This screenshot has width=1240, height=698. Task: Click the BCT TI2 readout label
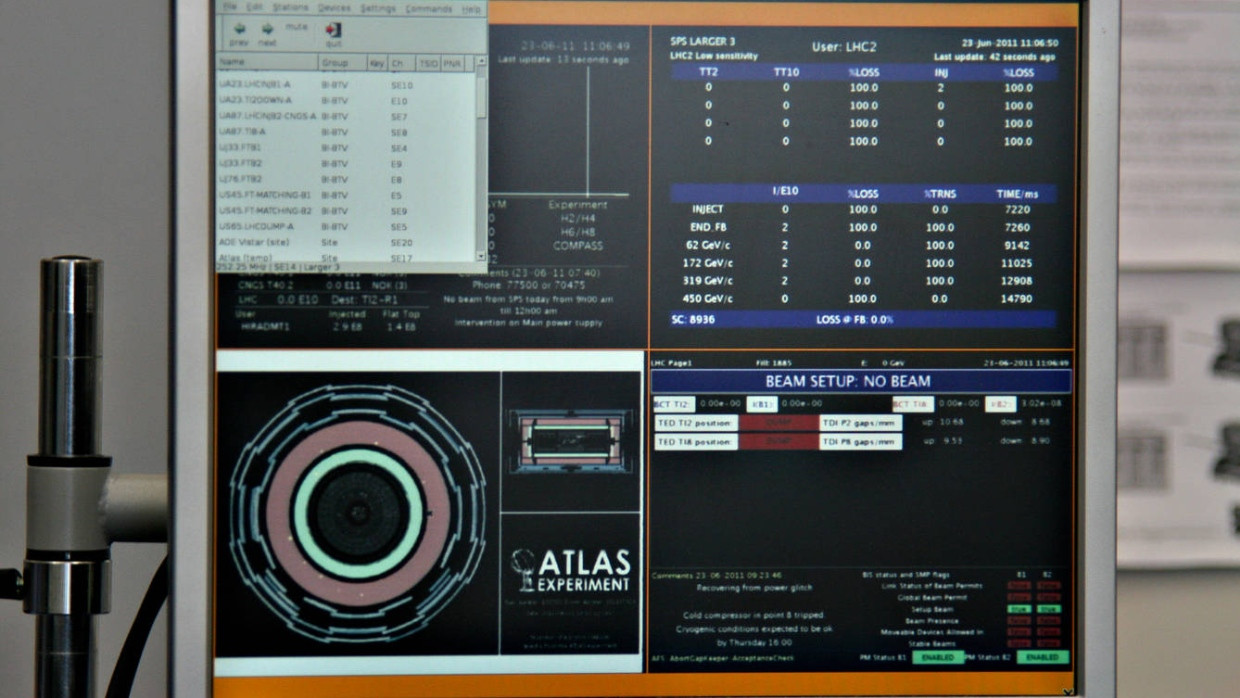pos(671,404)
